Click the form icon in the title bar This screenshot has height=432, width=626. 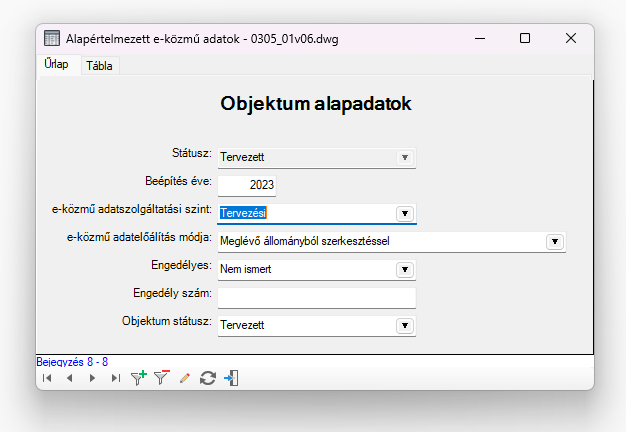(x=52, y=38)
